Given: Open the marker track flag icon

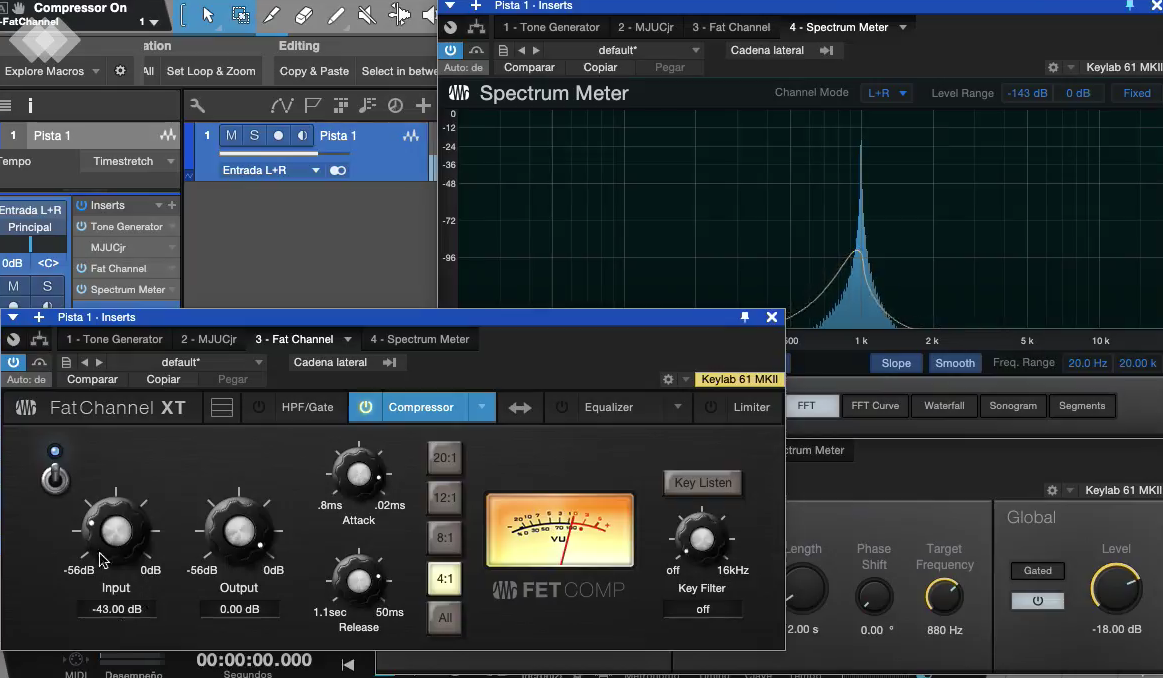Looking at the screenshot, I should point(312,106).
